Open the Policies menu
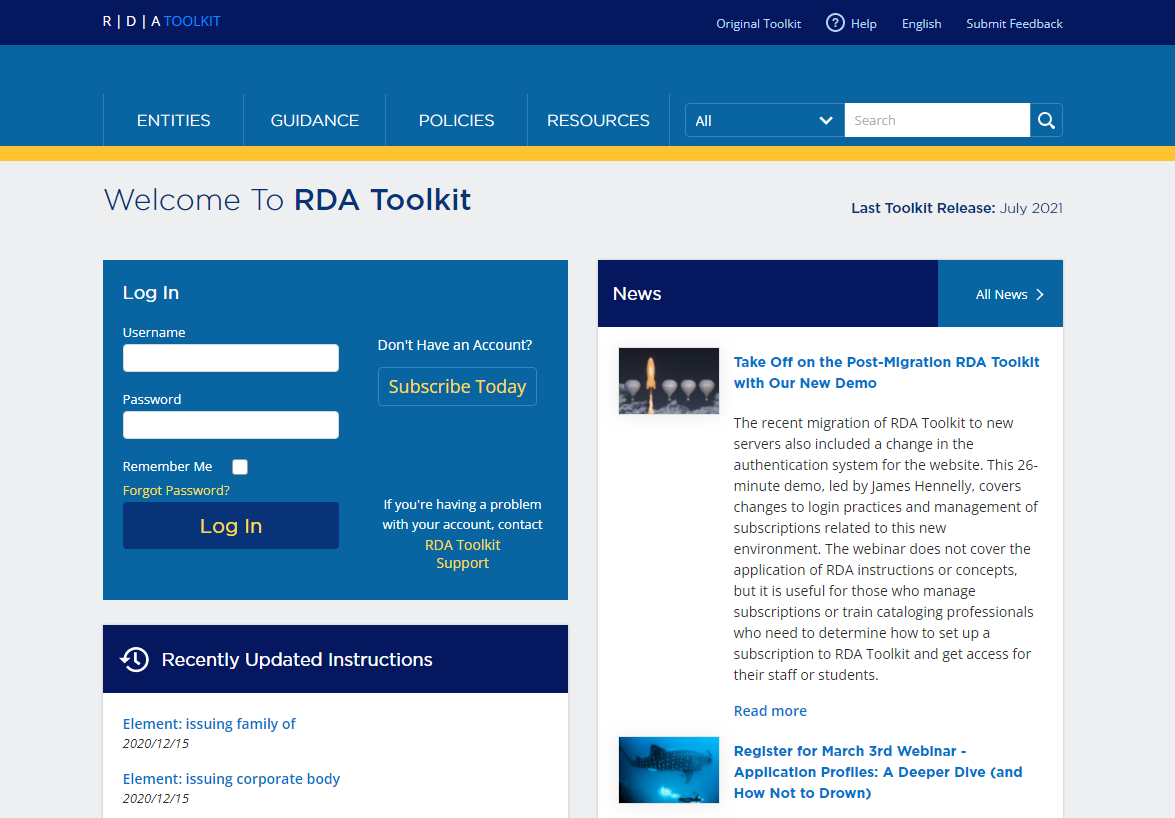1175x818 pixels. coord(456,120)
